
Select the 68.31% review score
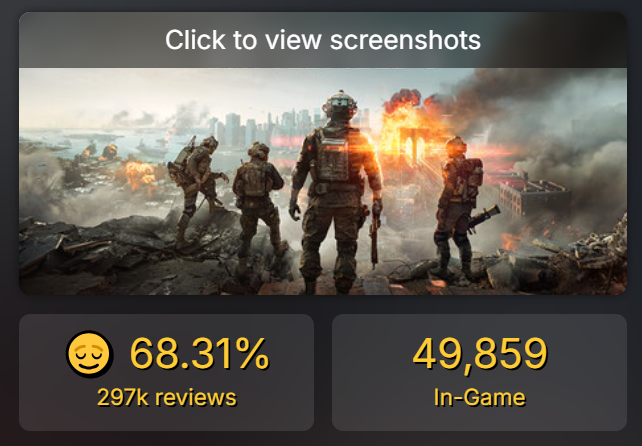pyautogui.click(x=199, y=353)
